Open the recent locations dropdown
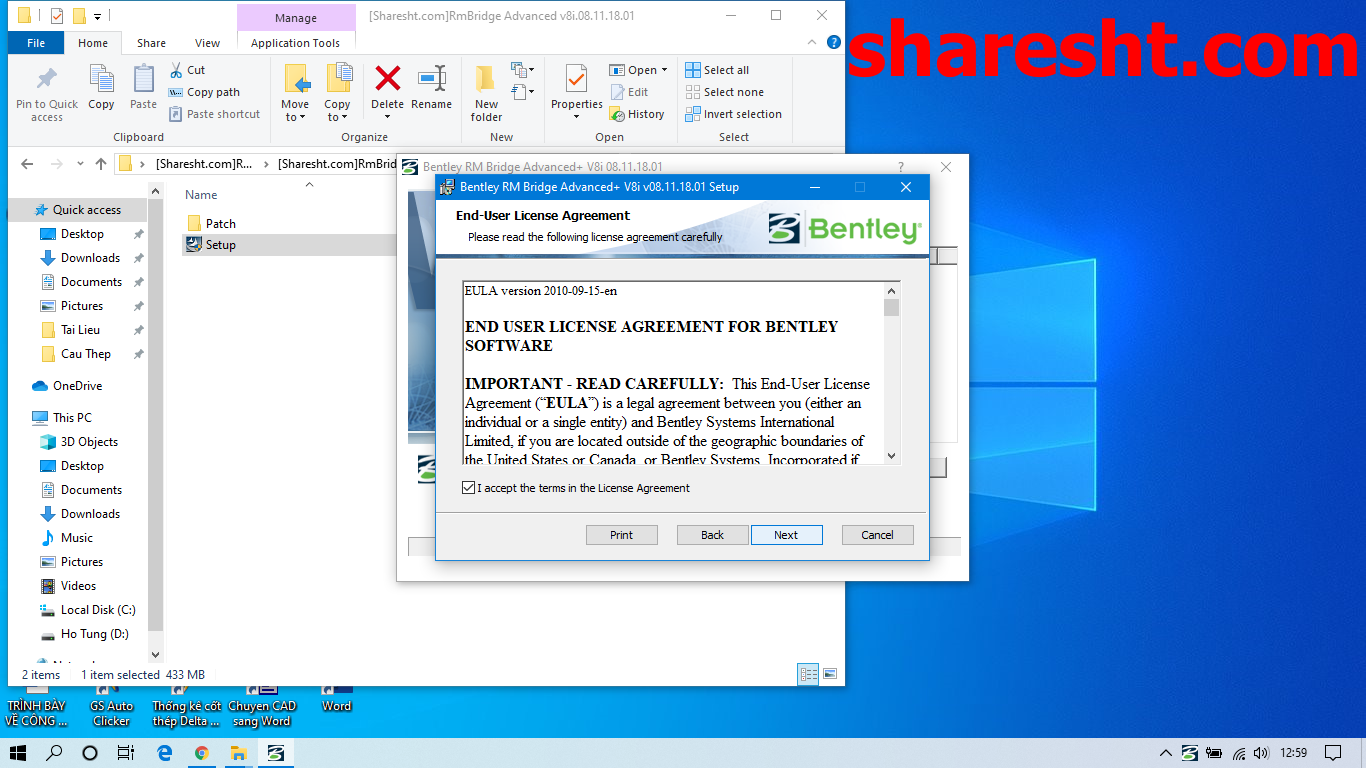Viewport: 1366px width, 768px height. pos(80,165)
